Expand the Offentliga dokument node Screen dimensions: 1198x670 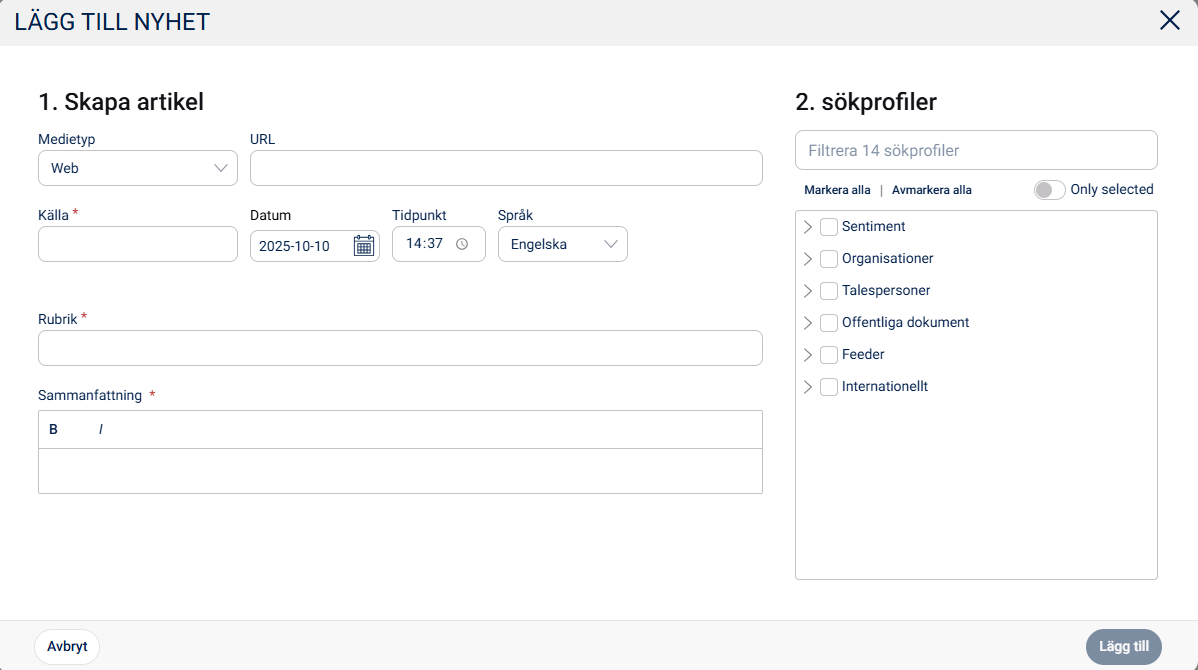click(x=808, y=323)
